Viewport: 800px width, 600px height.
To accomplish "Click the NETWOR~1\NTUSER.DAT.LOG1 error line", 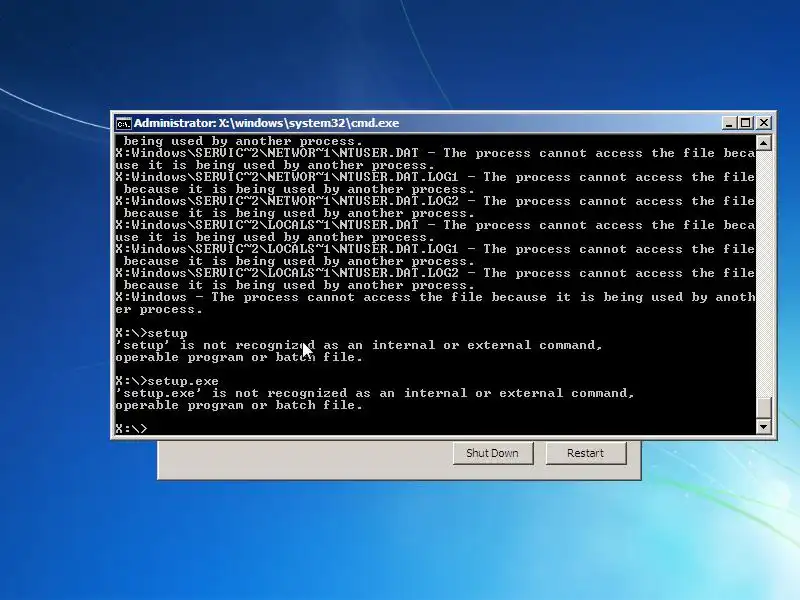I will pyautogui.click(x=435, y=178).
